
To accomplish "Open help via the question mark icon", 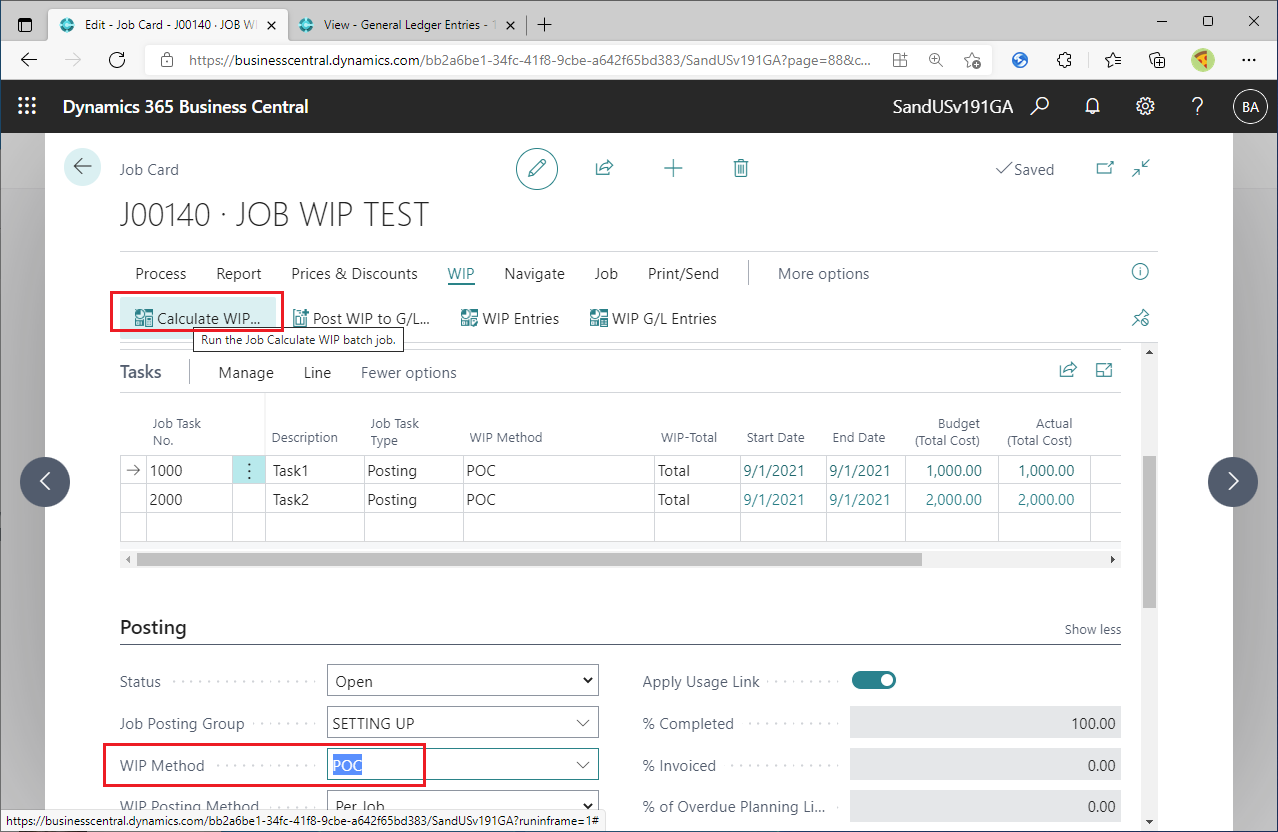I will tap(1197, 106).
